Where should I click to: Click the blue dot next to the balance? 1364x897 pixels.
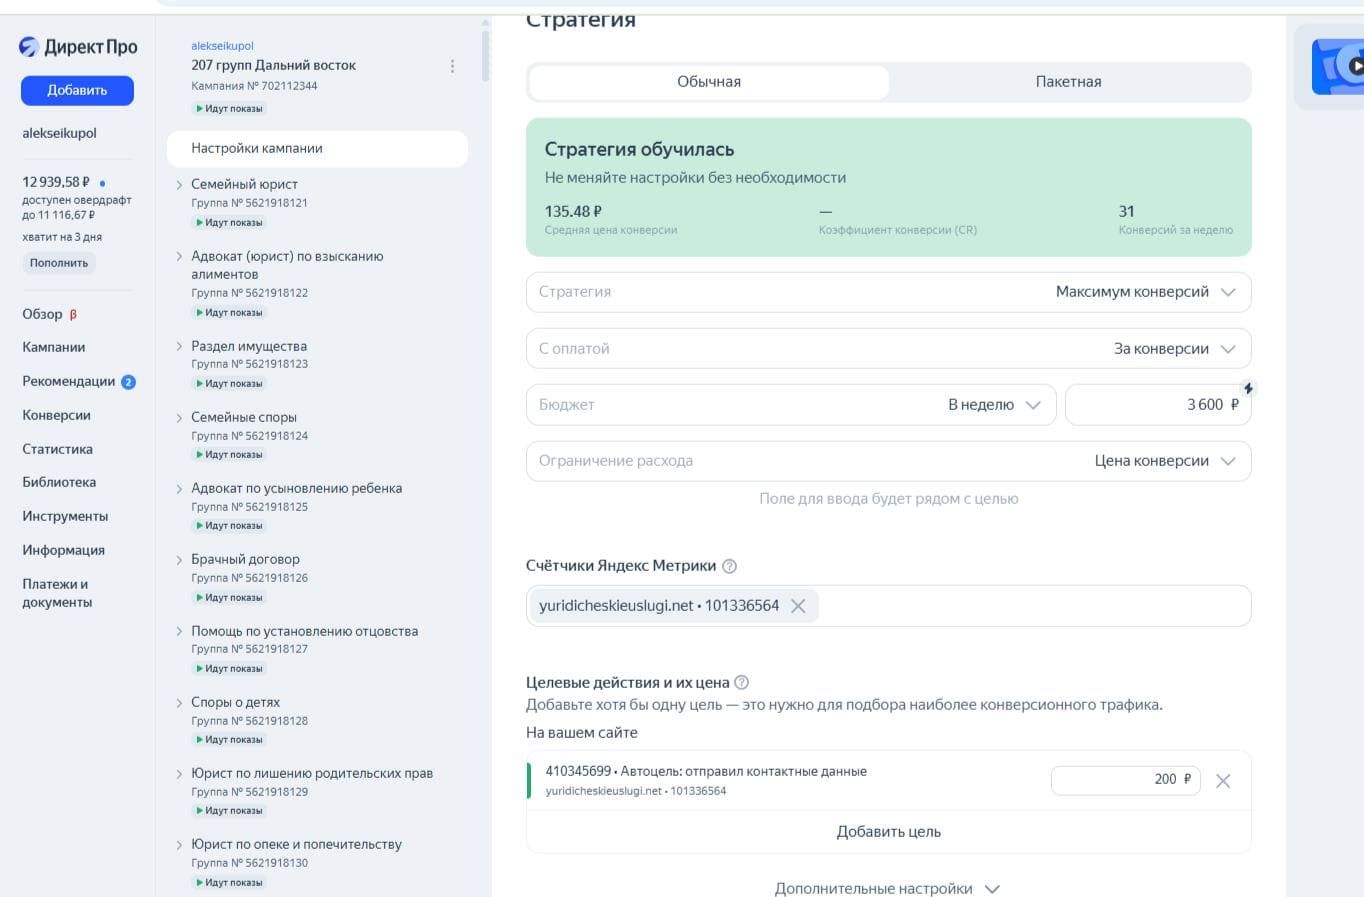103,183
